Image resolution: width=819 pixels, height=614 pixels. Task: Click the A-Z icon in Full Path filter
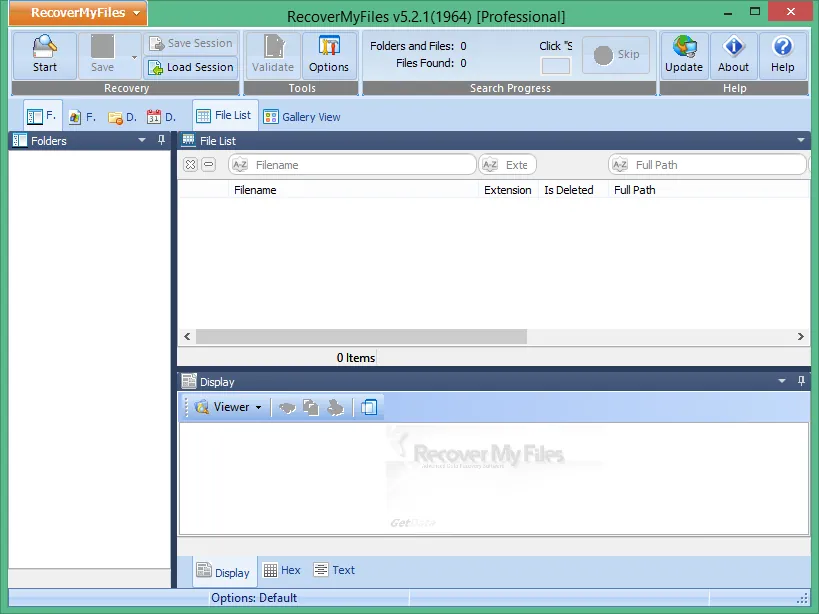620,165
